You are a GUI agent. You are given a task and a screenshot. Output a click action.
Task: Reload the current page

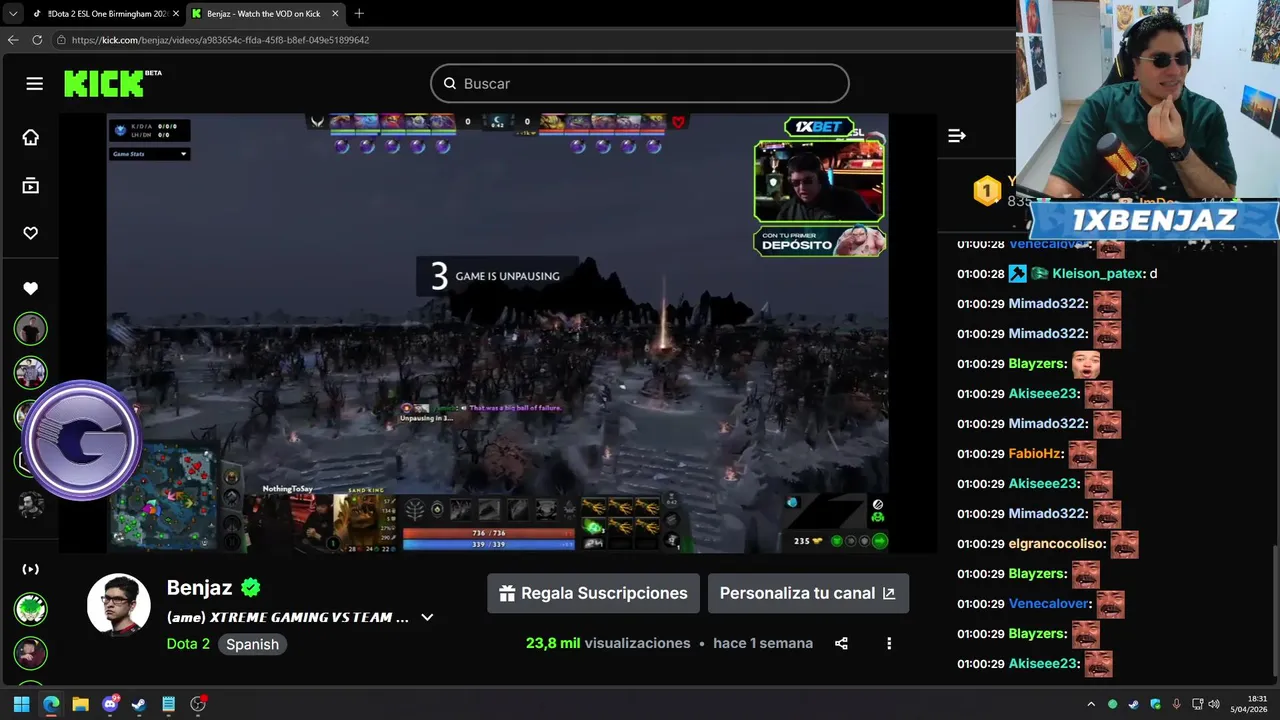pos(37,40)
